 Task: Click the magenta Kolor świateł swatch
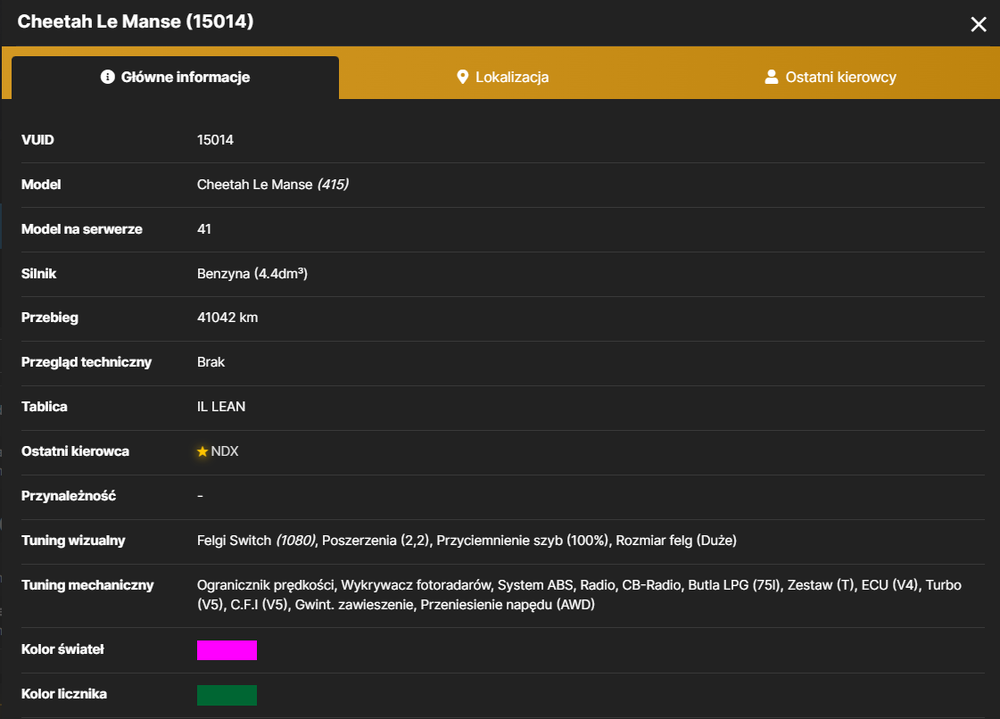pyautogui.click(x=227, y=650)
